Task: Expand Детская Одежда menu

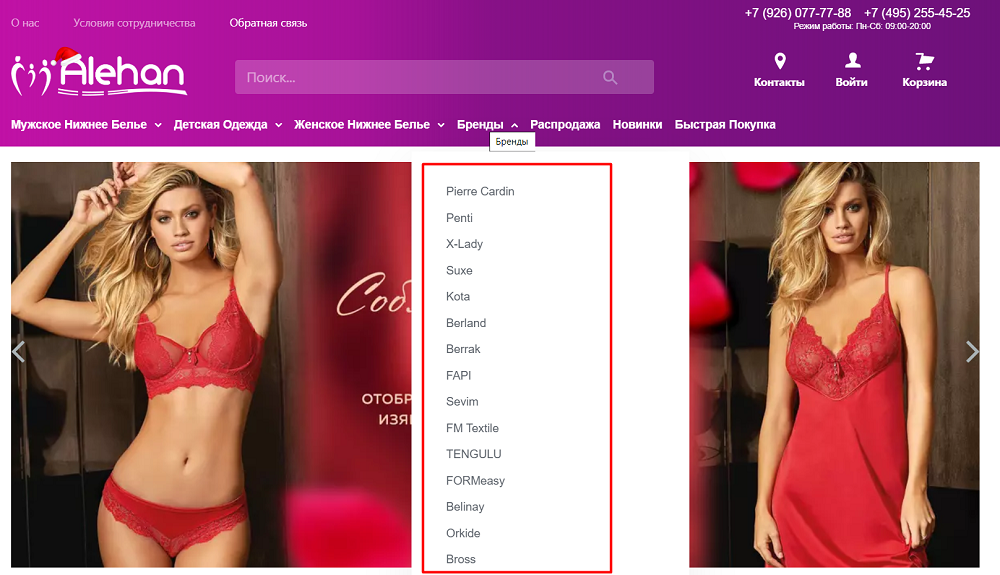Action: (228, 124)
